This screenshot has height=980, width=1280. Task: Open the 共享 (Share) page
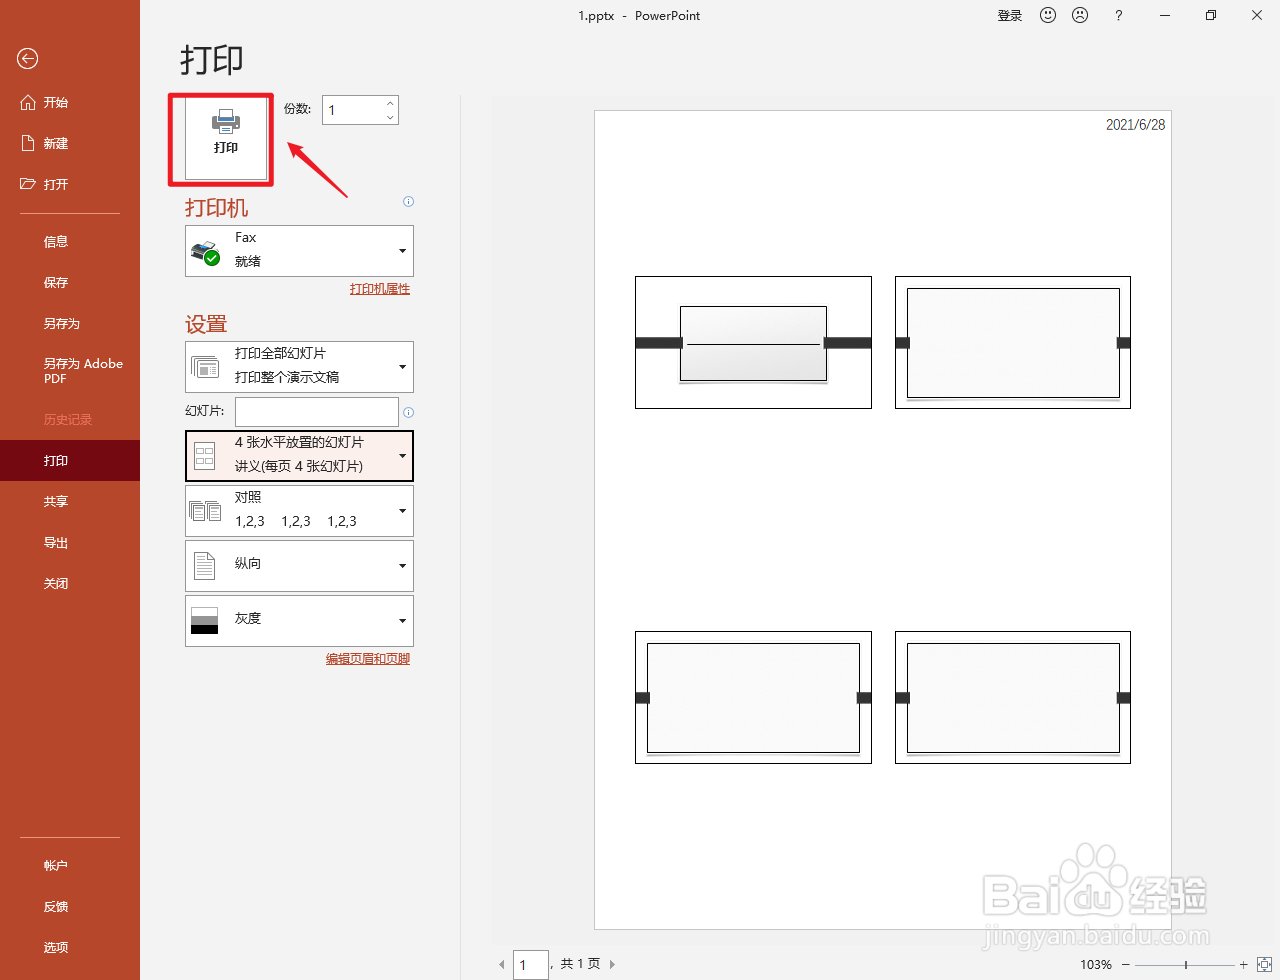70,501
